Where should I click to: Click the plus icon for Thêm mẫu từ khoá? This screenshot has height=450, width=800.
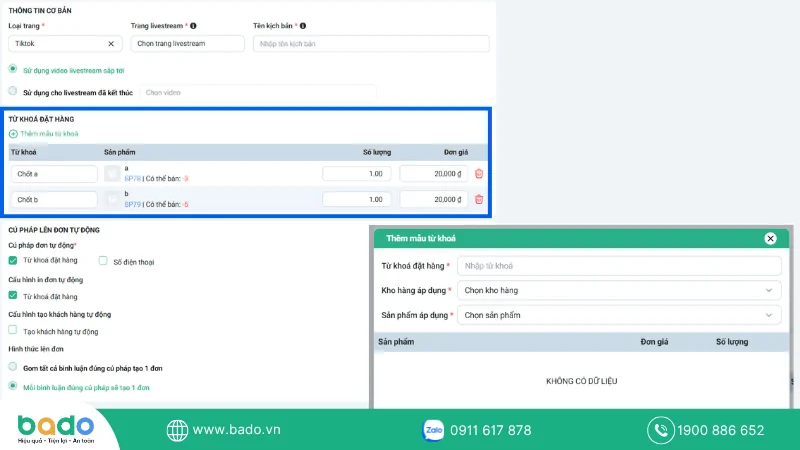point(13,134)
